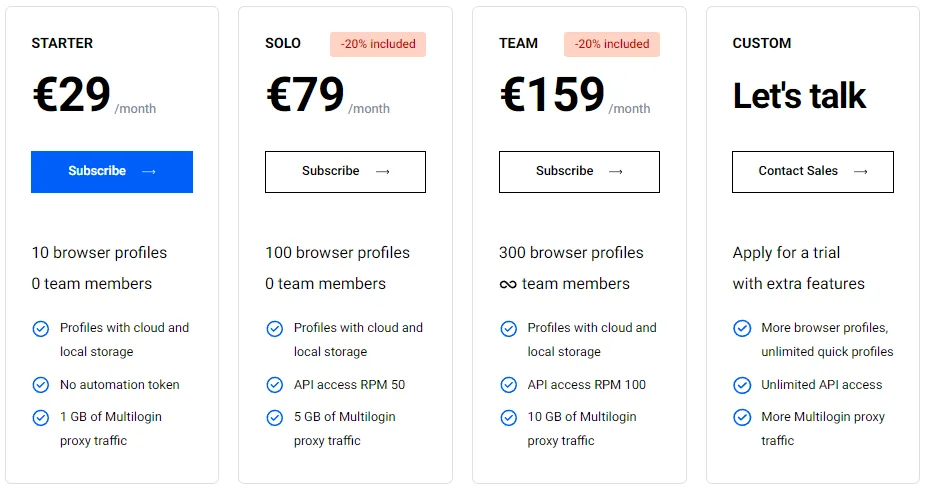Subscribe to the Solo €79 plan

click(x=345, y=172)
